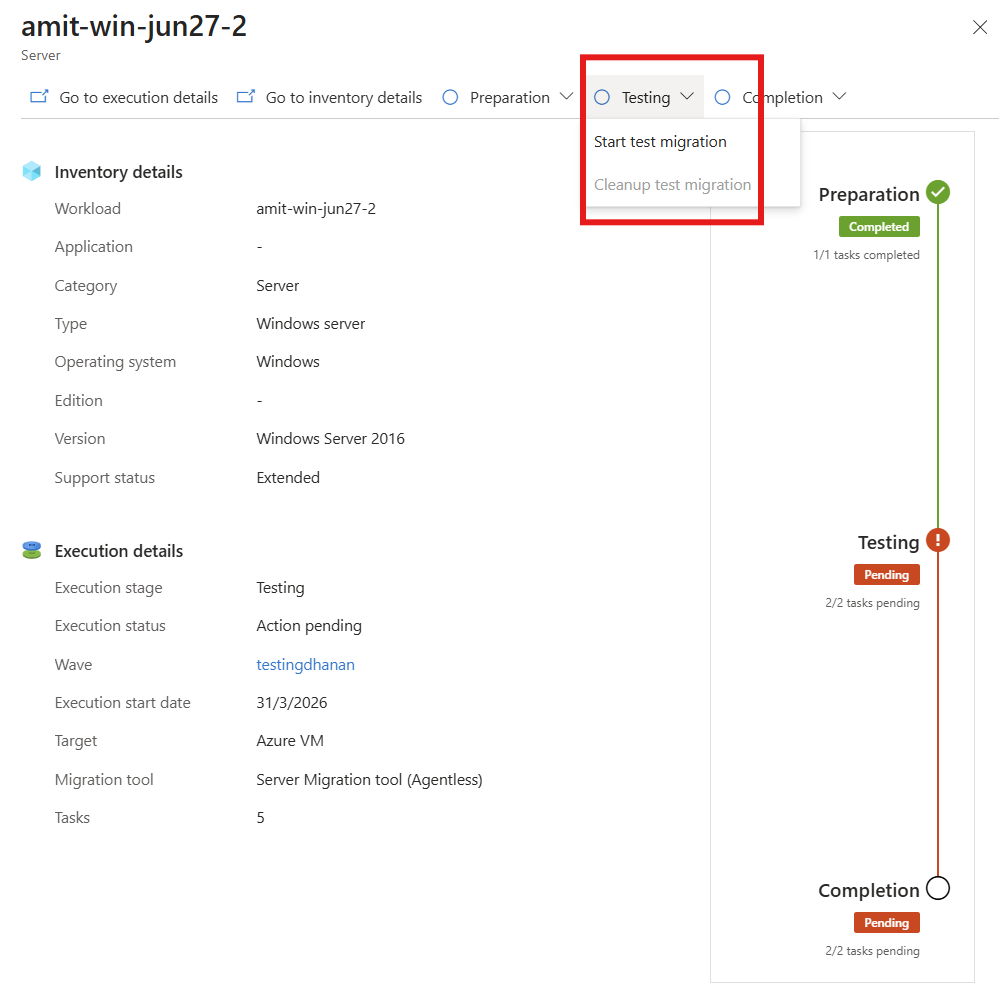This screenshot has width=1008, height=1001.
Task: Click the empty Completion circle on timeline
Action: click(938, 888)
